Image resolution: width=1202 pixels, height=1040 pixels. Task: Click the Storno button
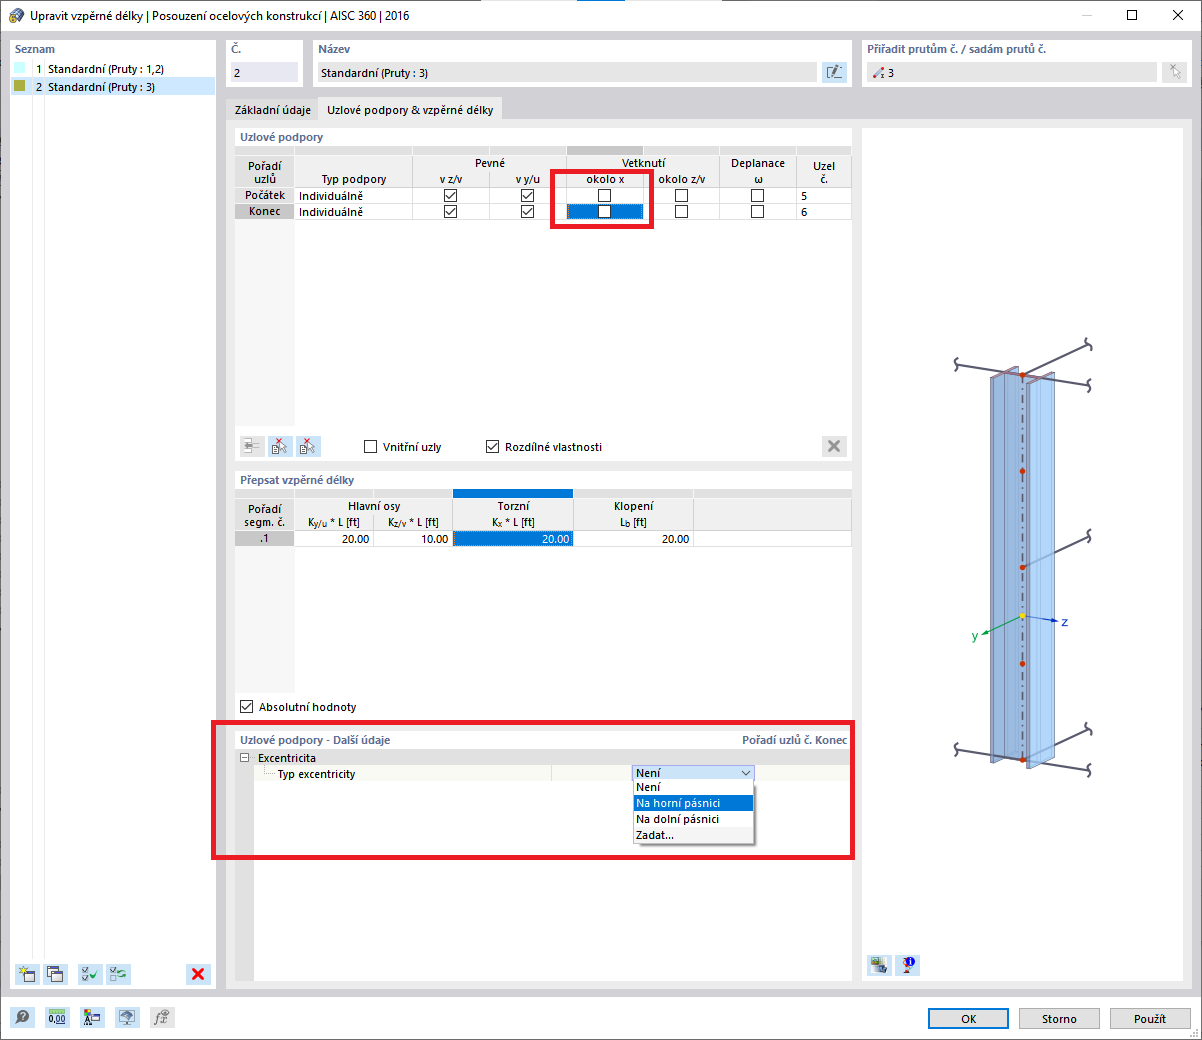pyautogui.click(x=1059, y=1019)
